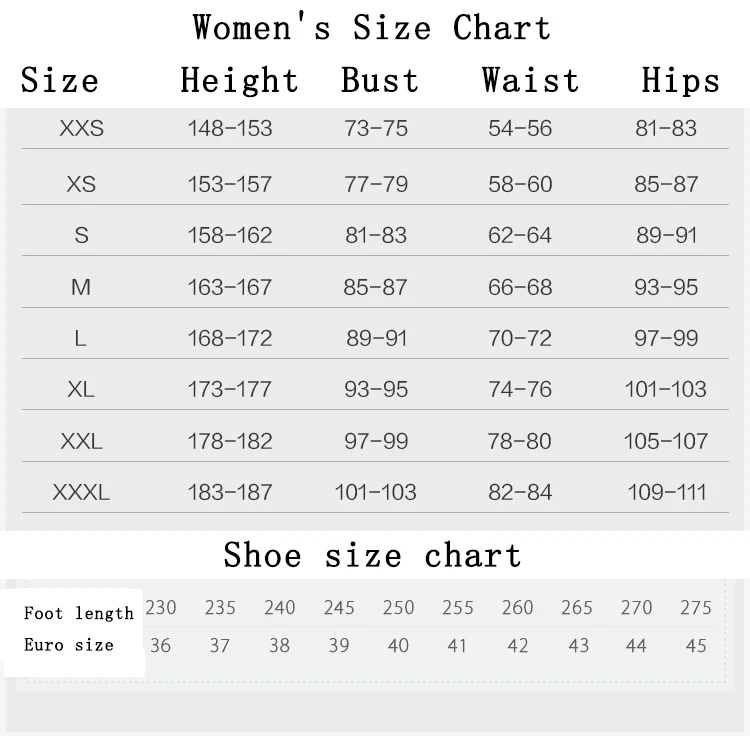Click the Shoe size chart heading
The width and height of the screenshot is (750, 736).
(372, 555)
